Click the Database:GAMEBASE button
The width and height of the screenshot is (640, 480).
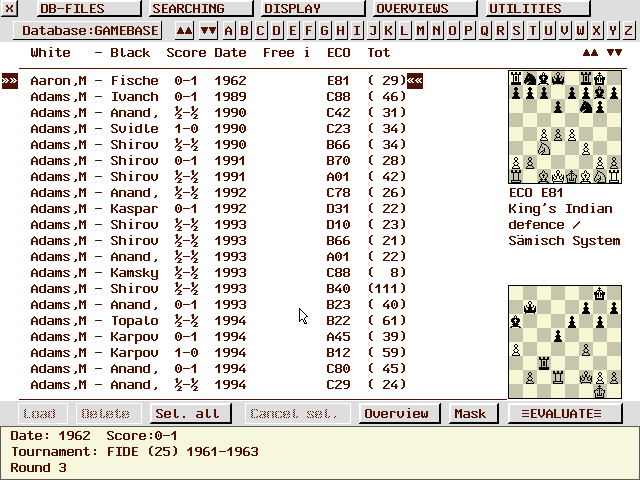(x=87, y=31)
